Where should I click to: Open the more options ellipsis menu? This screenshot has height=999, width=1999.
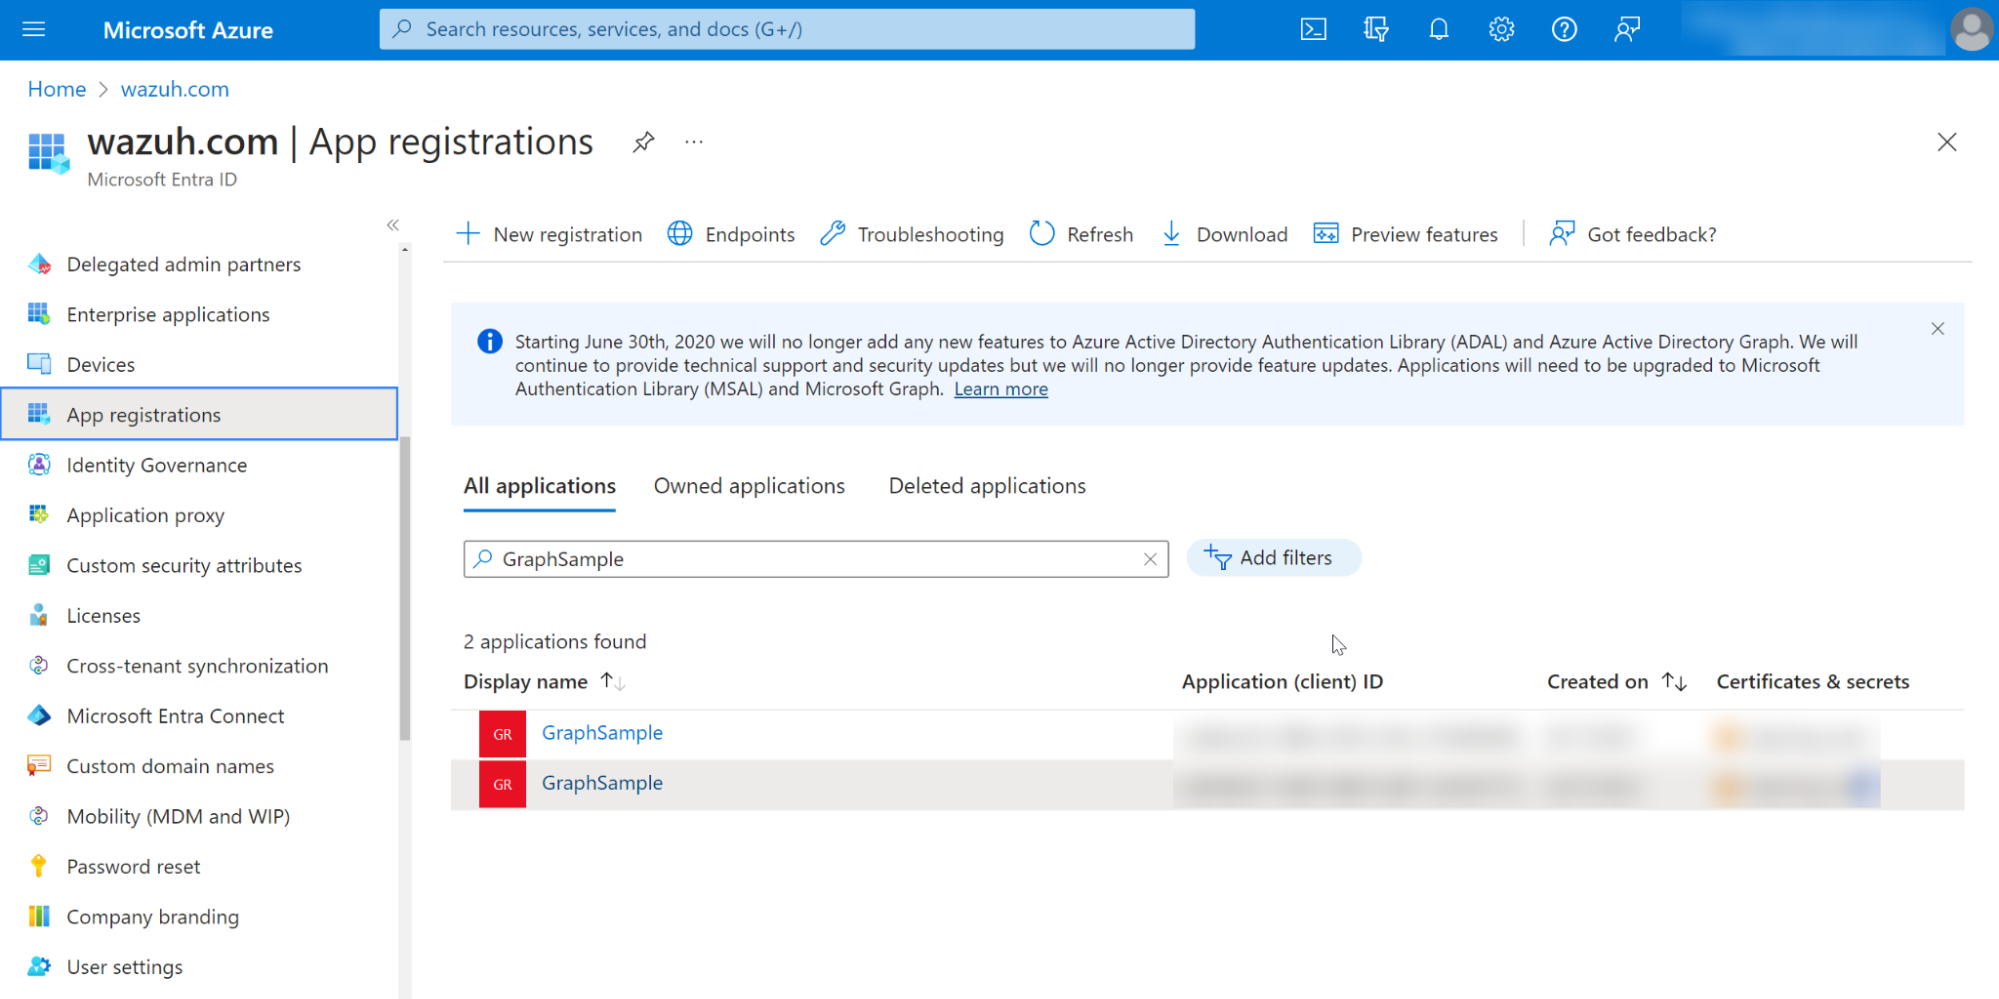694,142
